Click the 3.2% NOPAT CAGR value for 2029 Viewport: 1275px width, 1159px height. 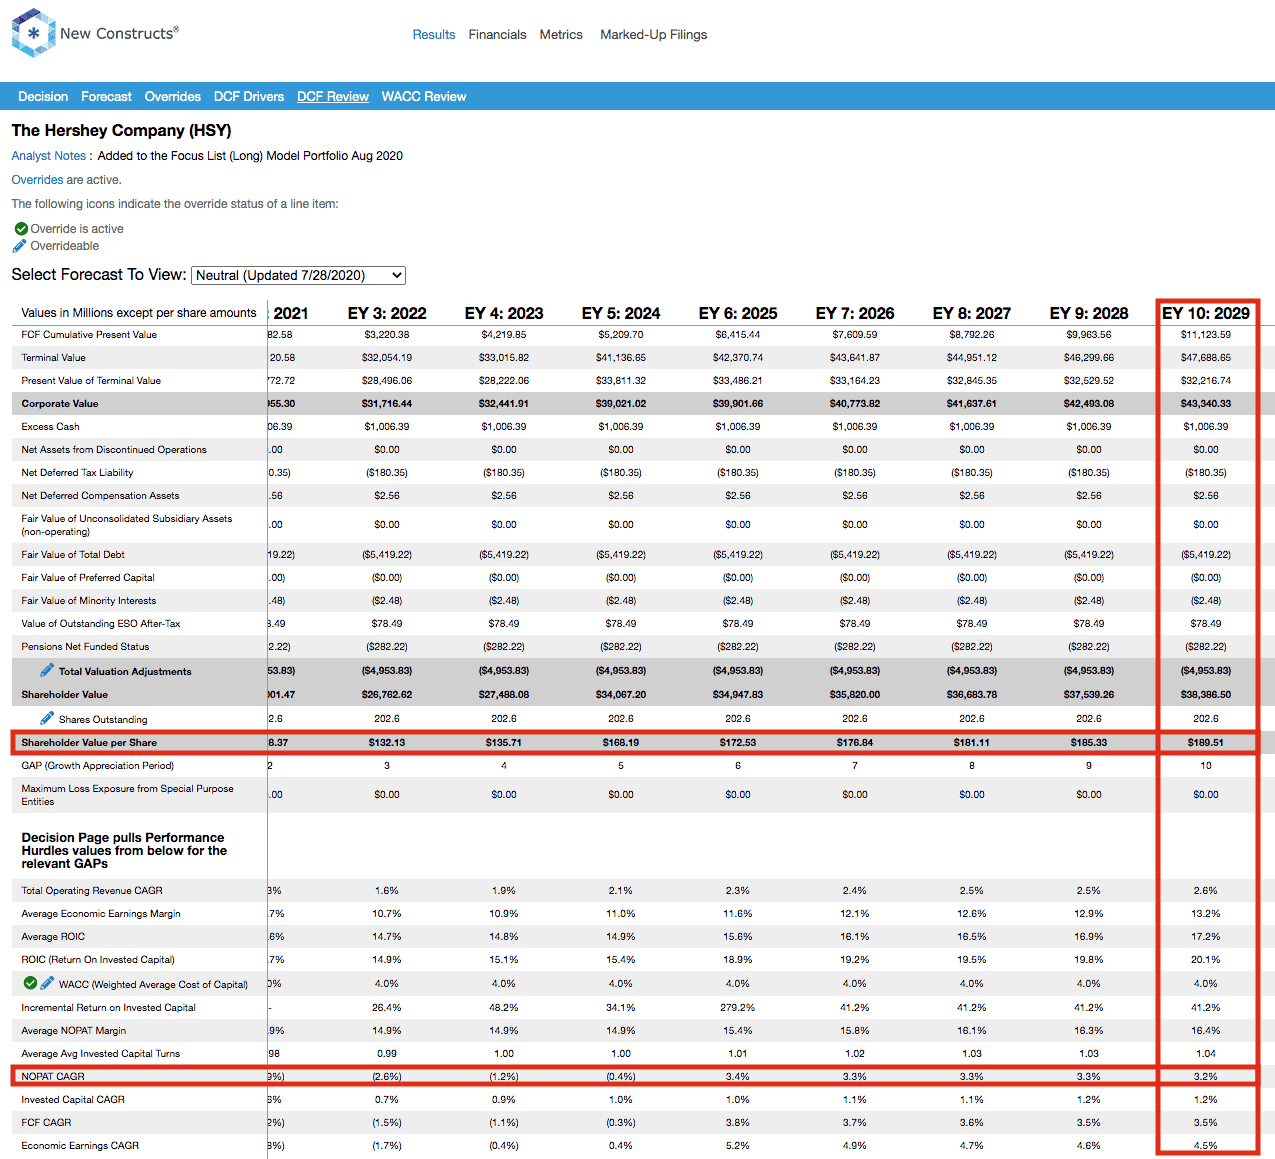(1206, 1077)
